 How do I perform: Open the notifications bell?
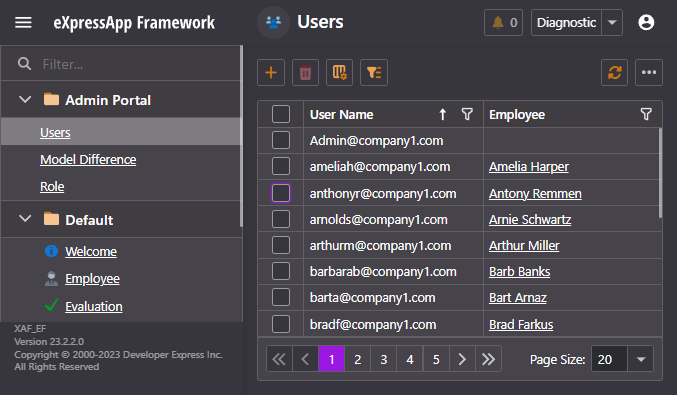[503, 22]
